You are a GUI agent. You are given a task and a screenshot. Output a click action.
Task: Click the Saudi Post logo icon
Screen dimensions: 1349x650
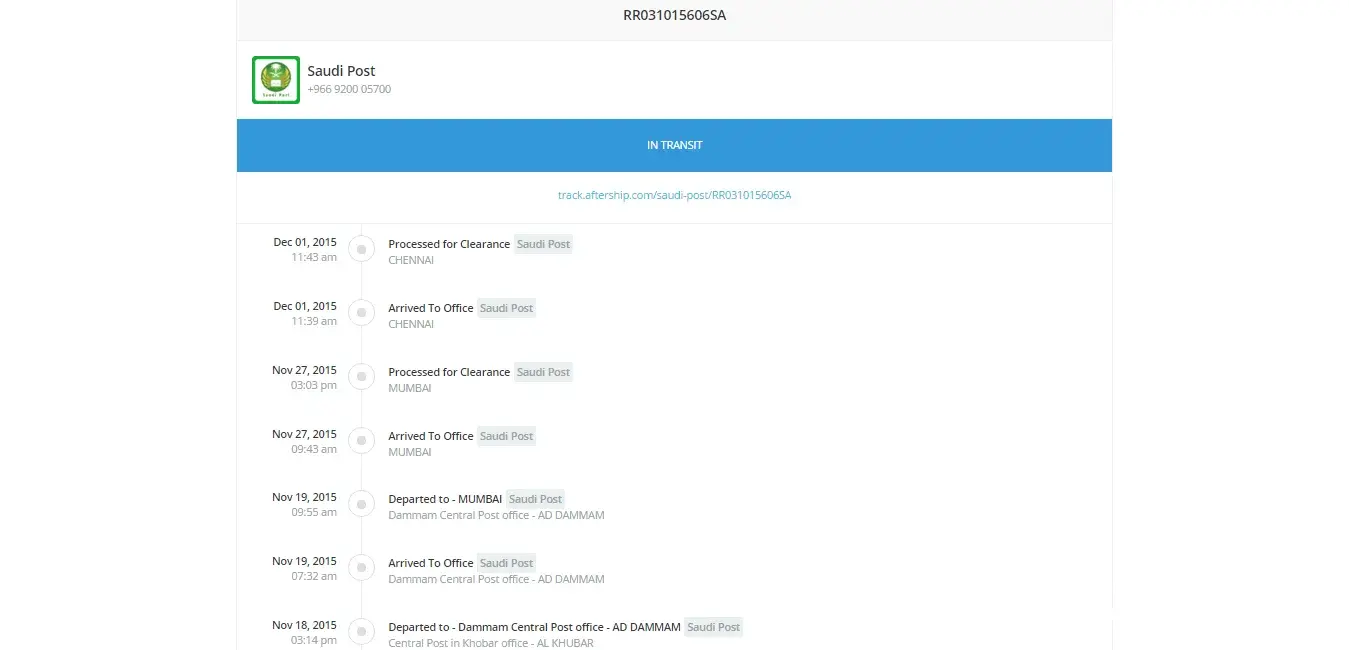pos(275,80)
